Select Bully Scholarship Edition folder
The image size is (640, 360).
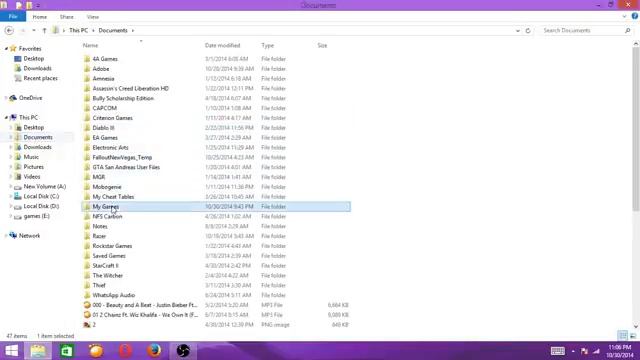[123, 98]
